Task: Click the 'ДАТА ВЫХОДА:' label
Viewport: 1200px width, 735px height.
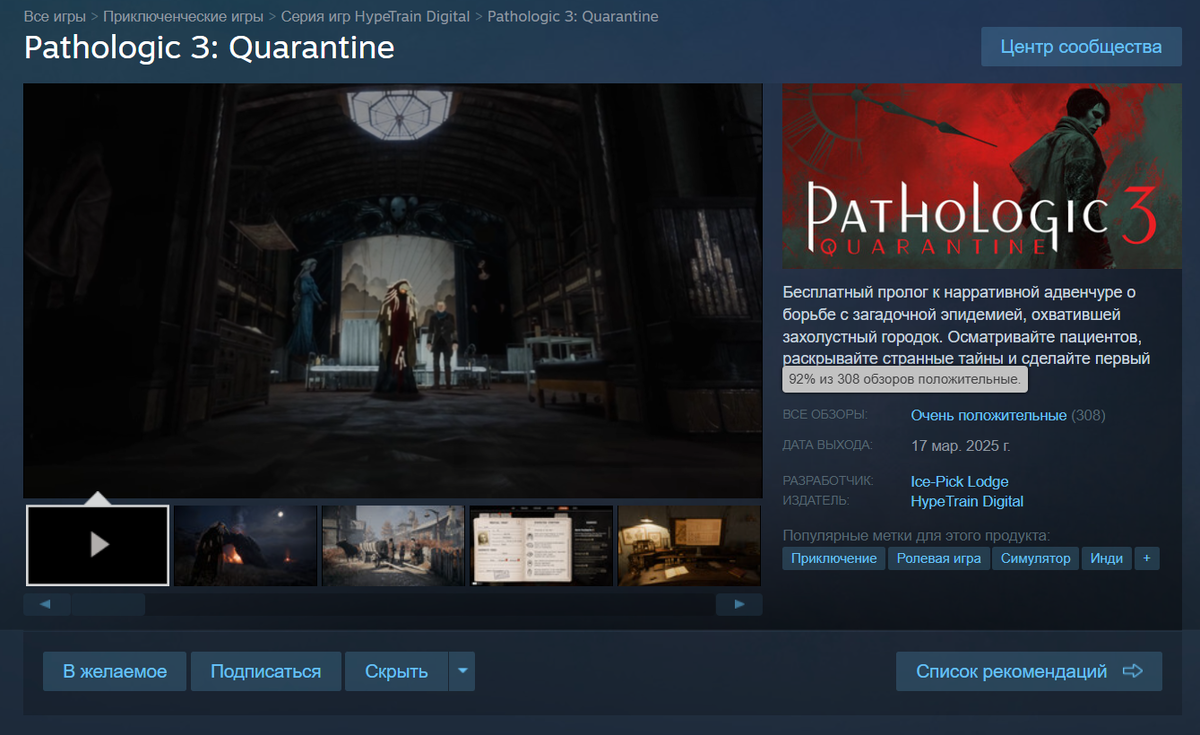Action: pyautogui.click(x=828, y=445)
